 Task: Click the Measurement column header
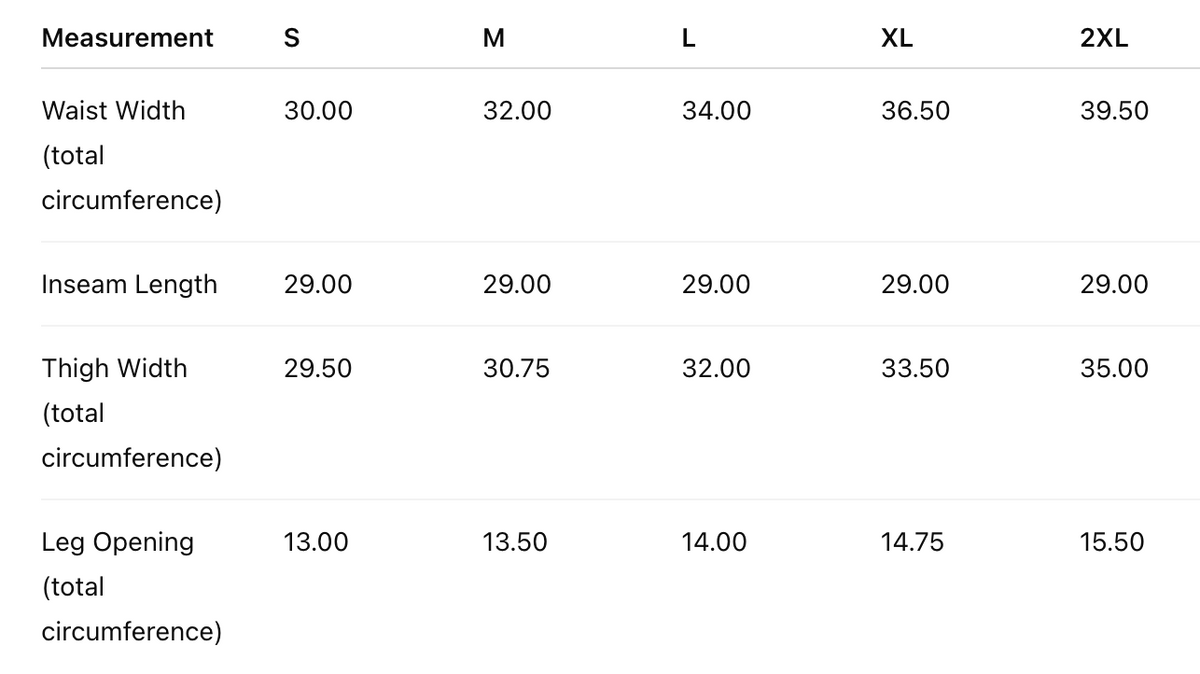[127, 38]
